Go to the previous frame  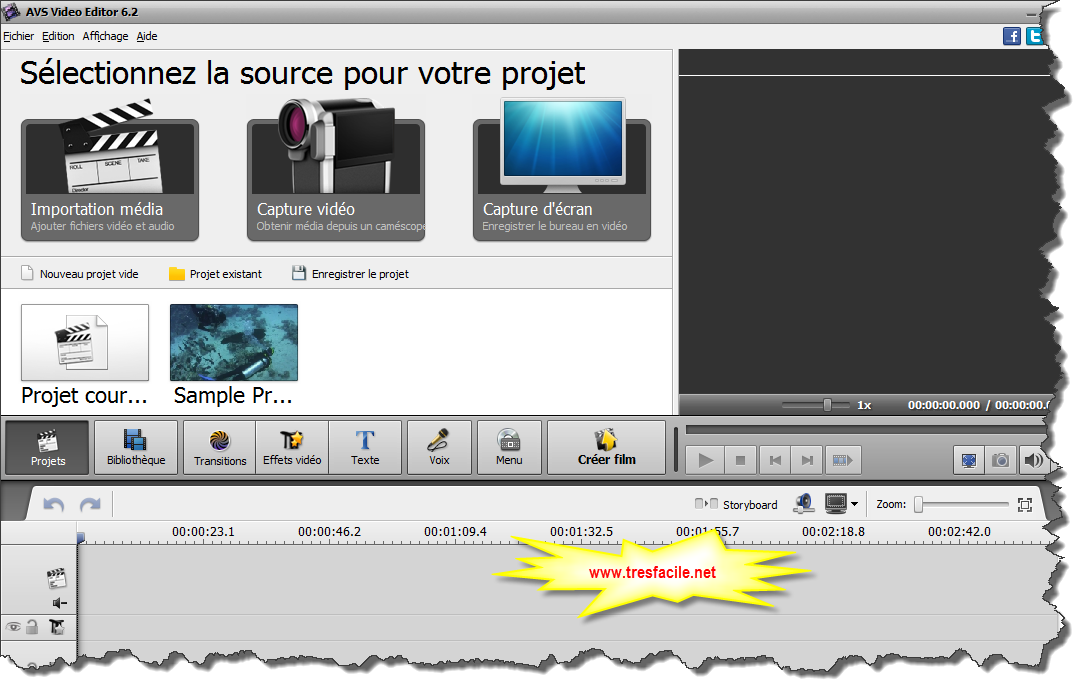tap(775, 460)
